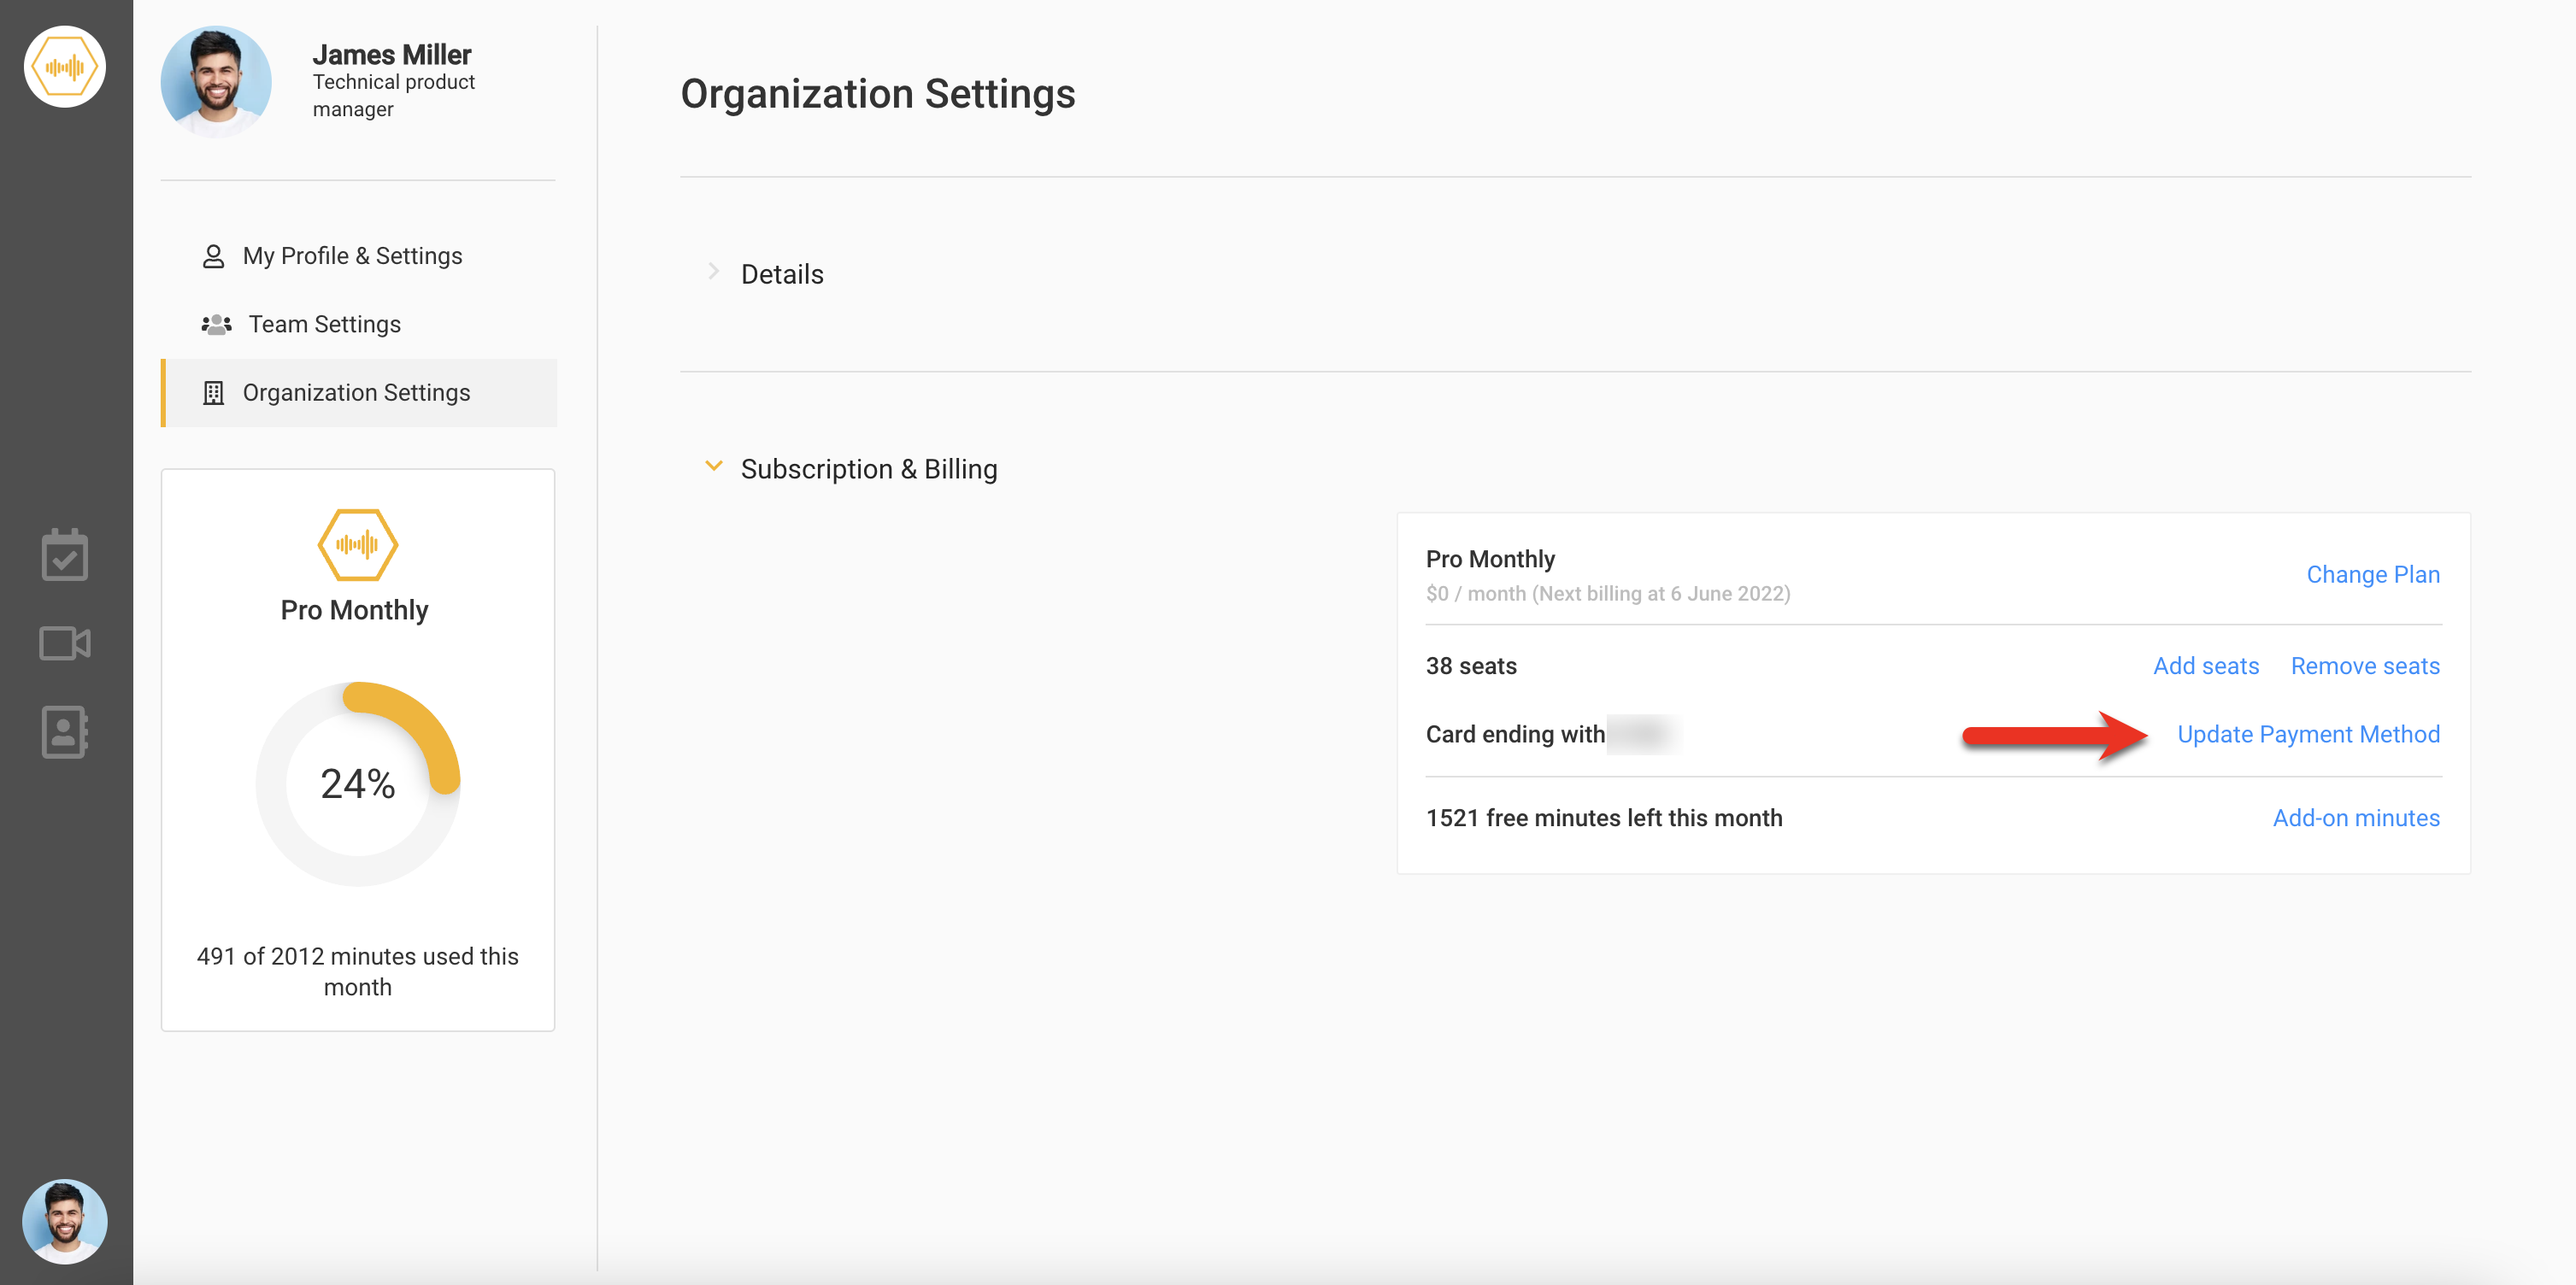This screenshot has width=2576, height=1285.
Task: Open the calendar tasks icon in sidebar
Action: coord(65,555)
